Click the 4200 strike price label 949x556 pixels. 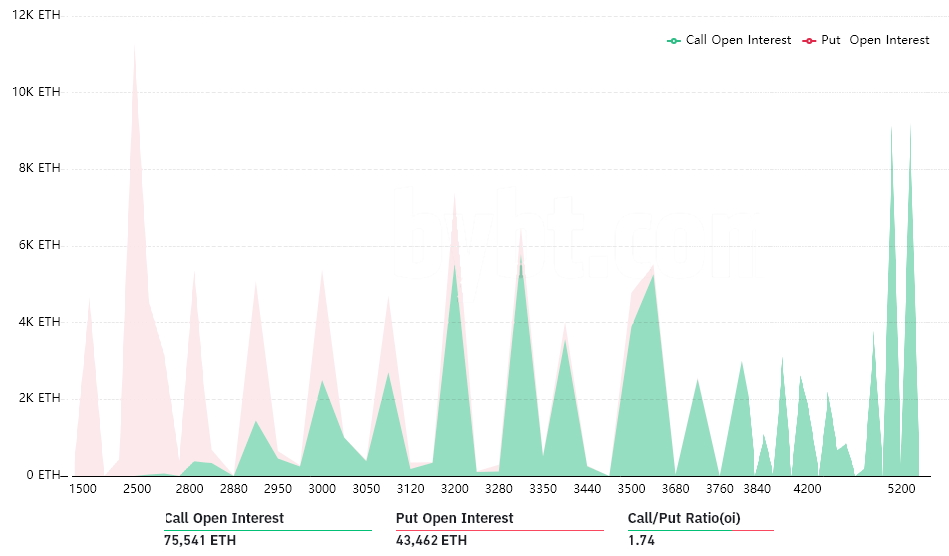point(807,489)
